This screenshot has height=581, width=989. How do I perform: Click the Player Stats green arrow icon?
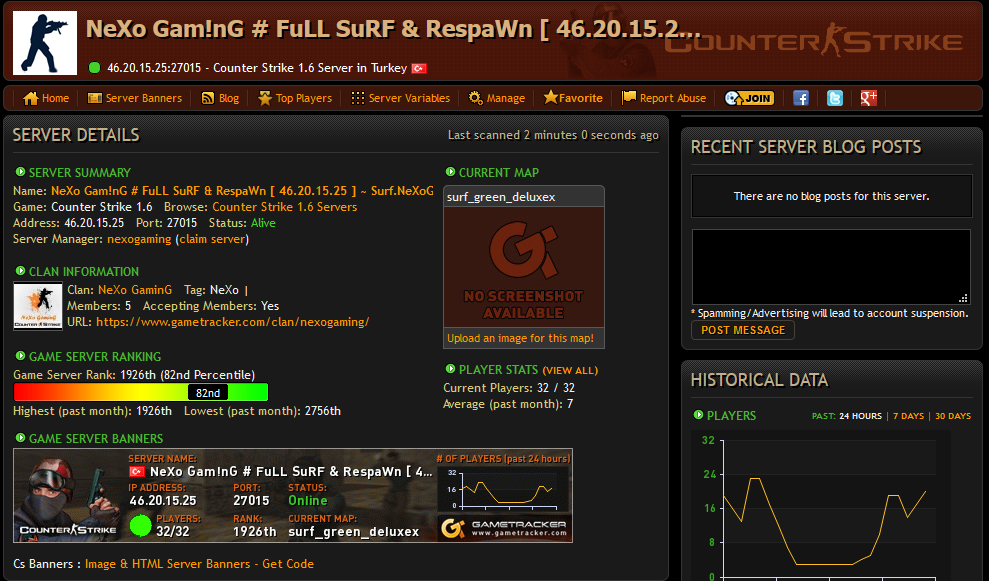(x=450, y=369)
